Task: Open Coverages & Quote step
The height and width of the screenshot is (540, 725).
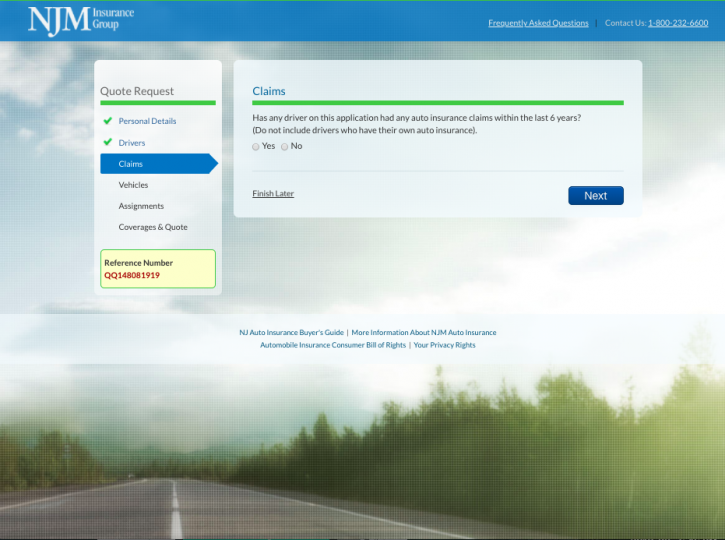Action: point(153,227)
